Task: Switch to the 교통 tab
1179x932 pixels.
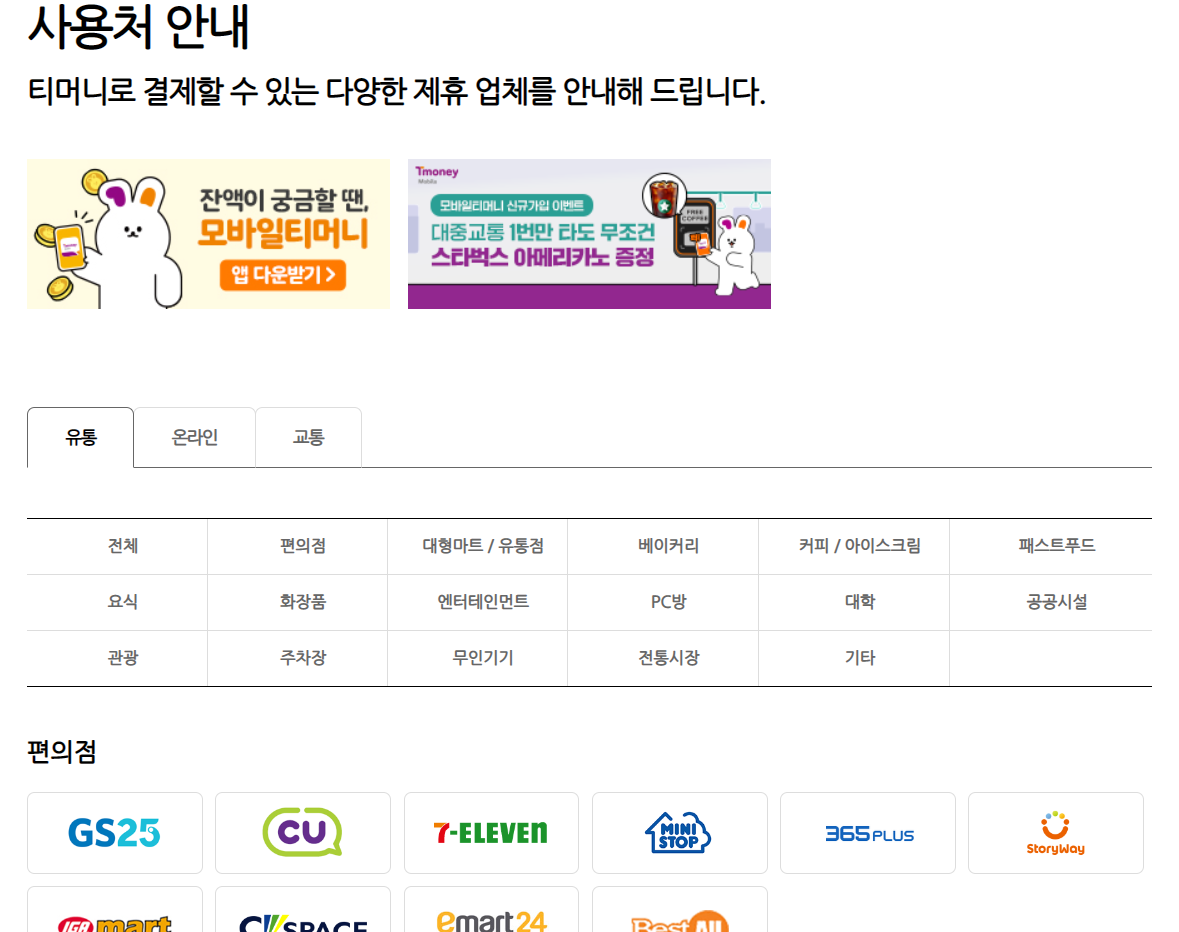Action: pyautogui.click(x=308, y=437)
